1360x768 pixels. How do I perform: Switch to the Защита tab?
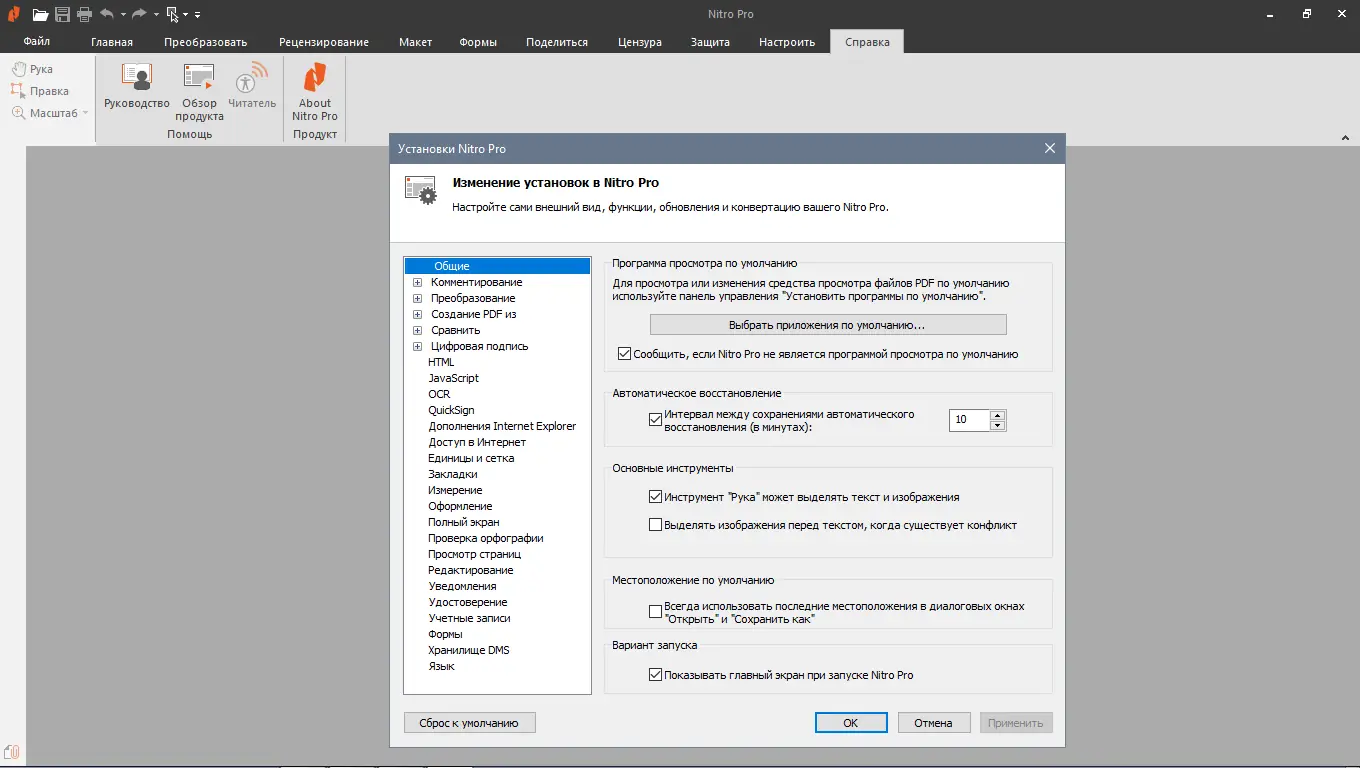click(x=710, y=42)
